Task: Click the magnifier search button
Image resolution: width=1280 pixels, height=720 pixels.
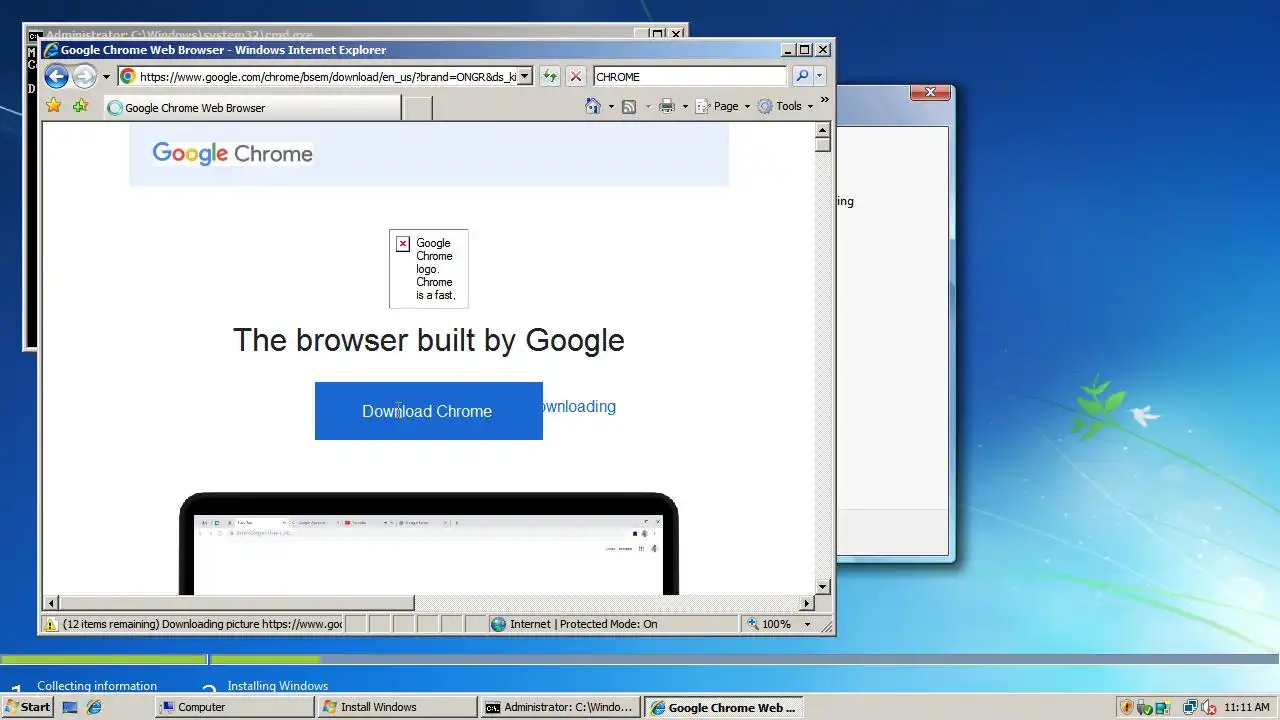Action: pos(802,76)
